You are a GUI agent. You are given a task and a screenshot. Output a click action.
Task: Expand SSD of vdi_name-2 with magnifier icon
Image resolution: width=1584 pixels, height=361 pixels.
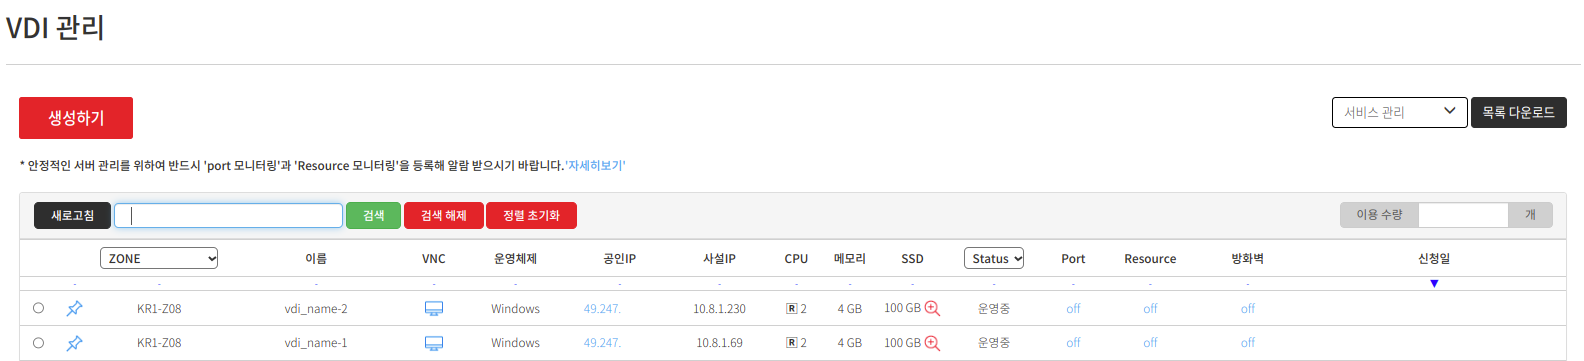(932, 309)
